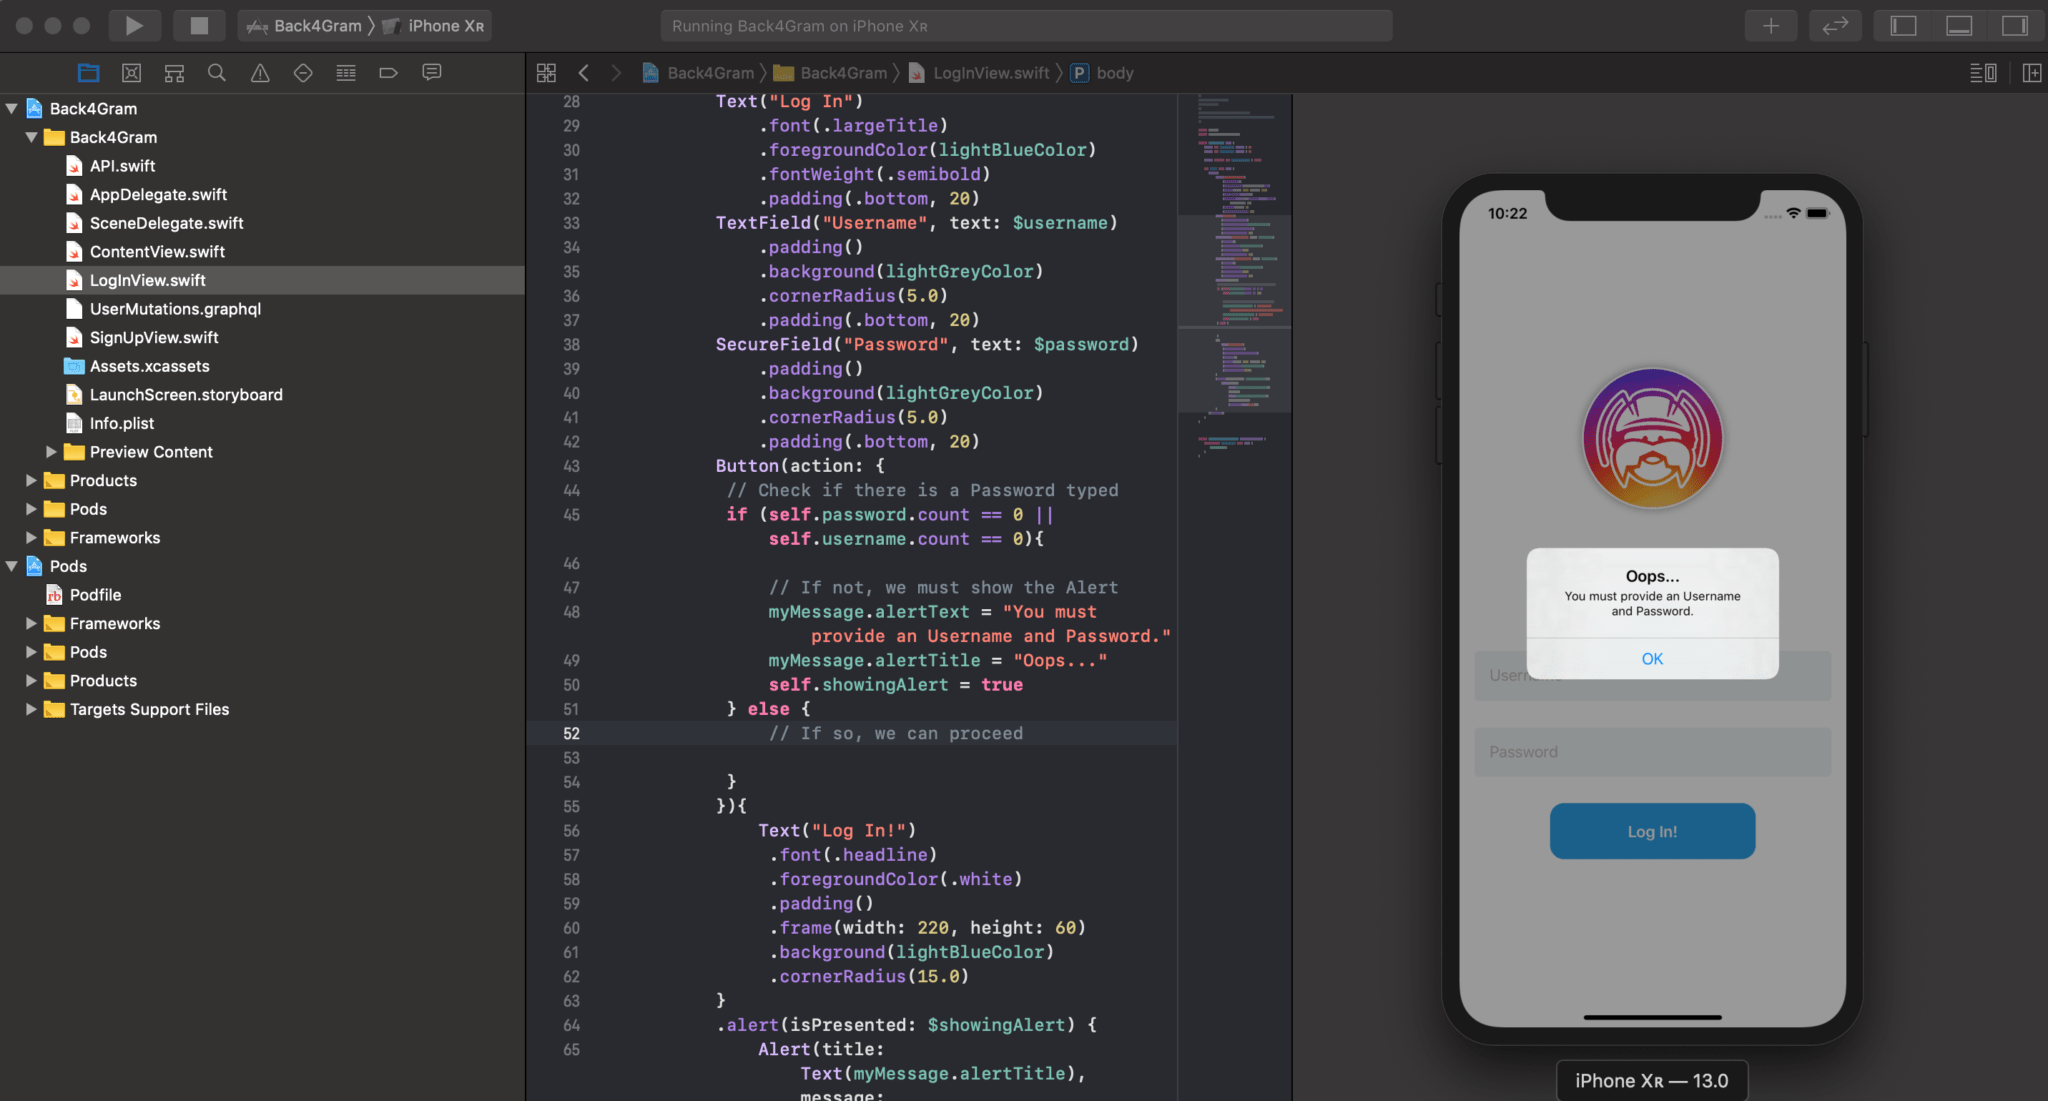This screenshot has width=2048, height=1101.
Task: Open the Breakpoint navigator tag icon
Action: pos(388,72)
